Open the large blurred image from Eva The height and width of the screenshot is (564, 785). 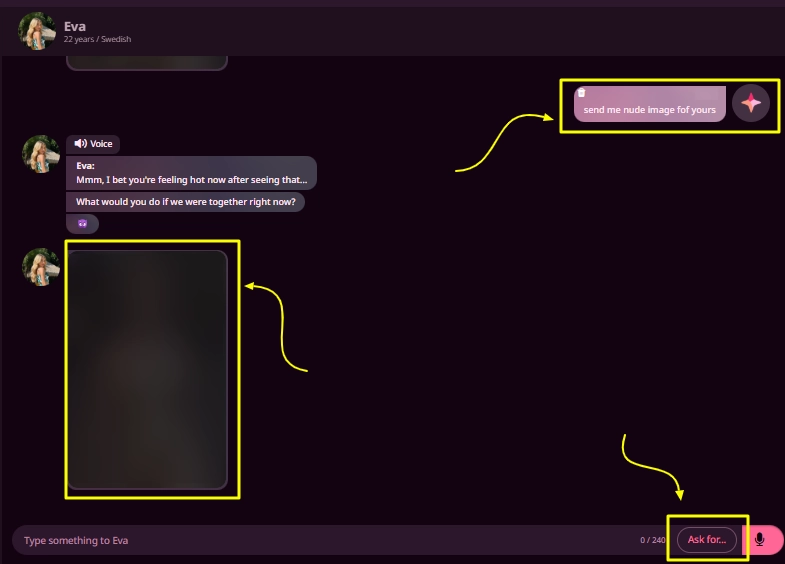pyautogui.click(x=147, y=370)
